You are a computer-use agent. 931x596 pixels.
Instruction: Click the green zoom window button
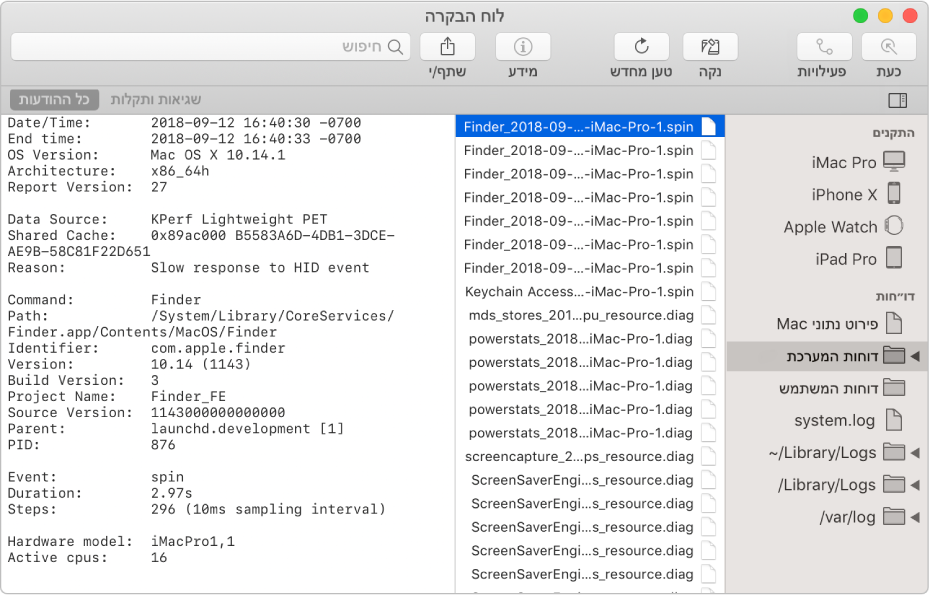[860, 16]
